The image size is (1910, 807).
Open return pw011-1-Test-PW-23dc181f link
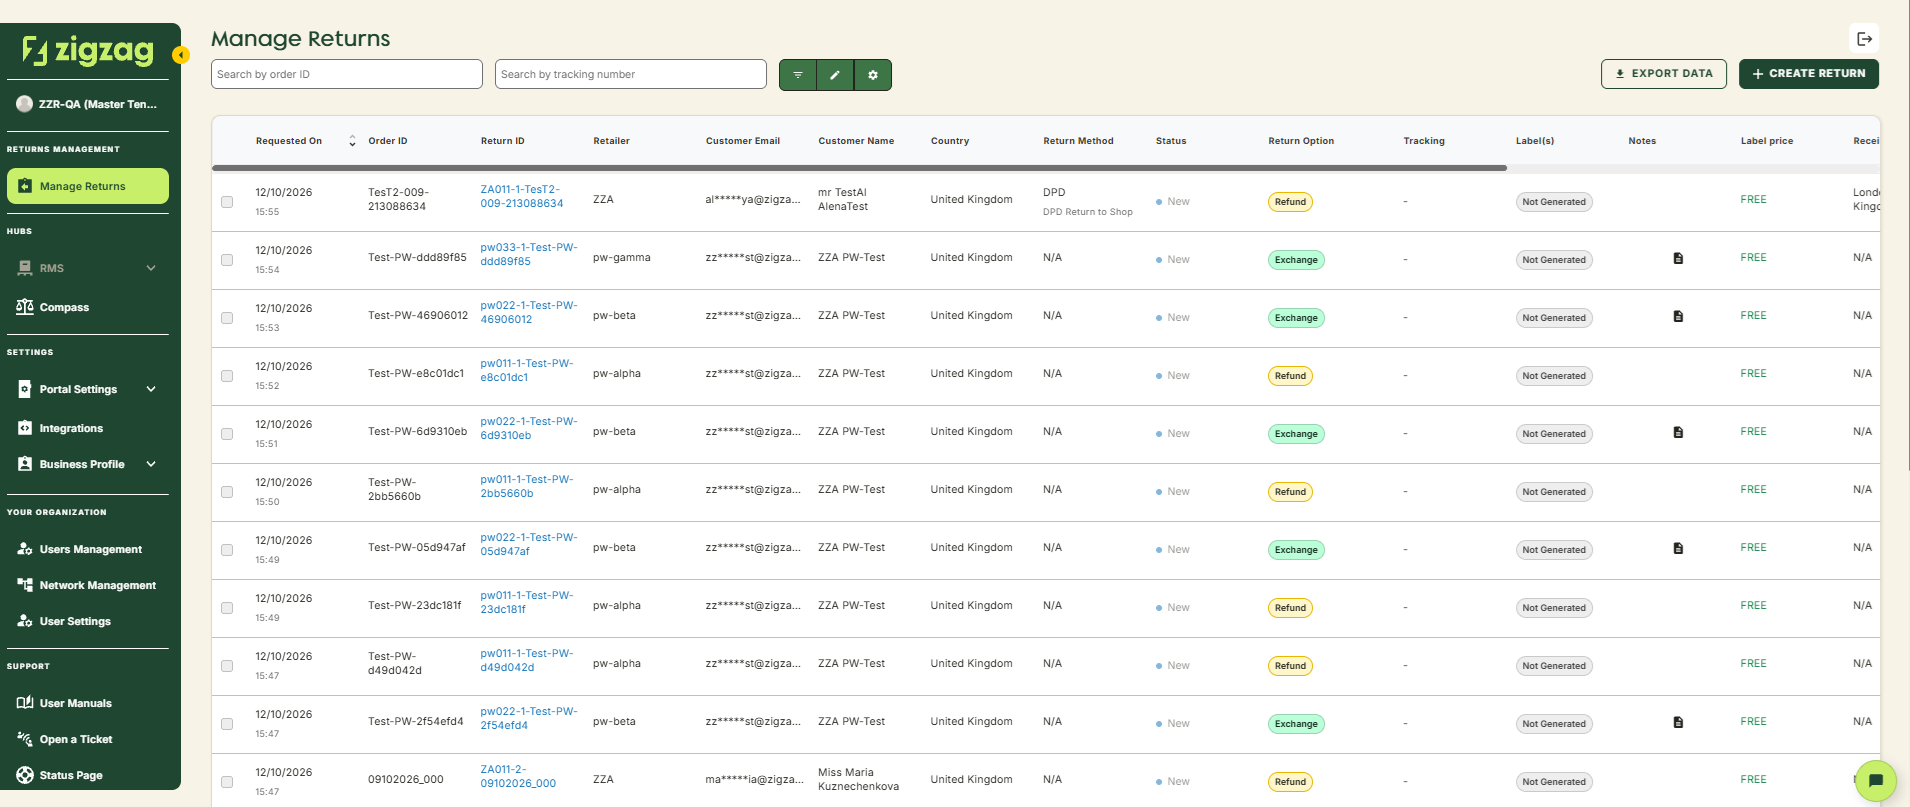[x=527, y=602]
